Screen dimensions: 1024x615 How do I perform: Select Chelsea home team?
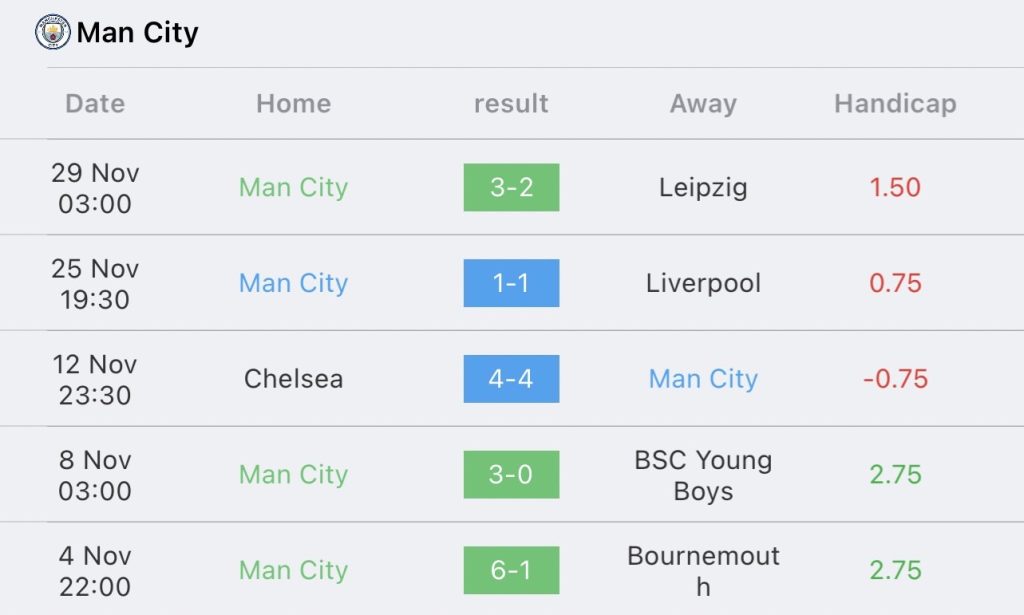coord(293,379)
